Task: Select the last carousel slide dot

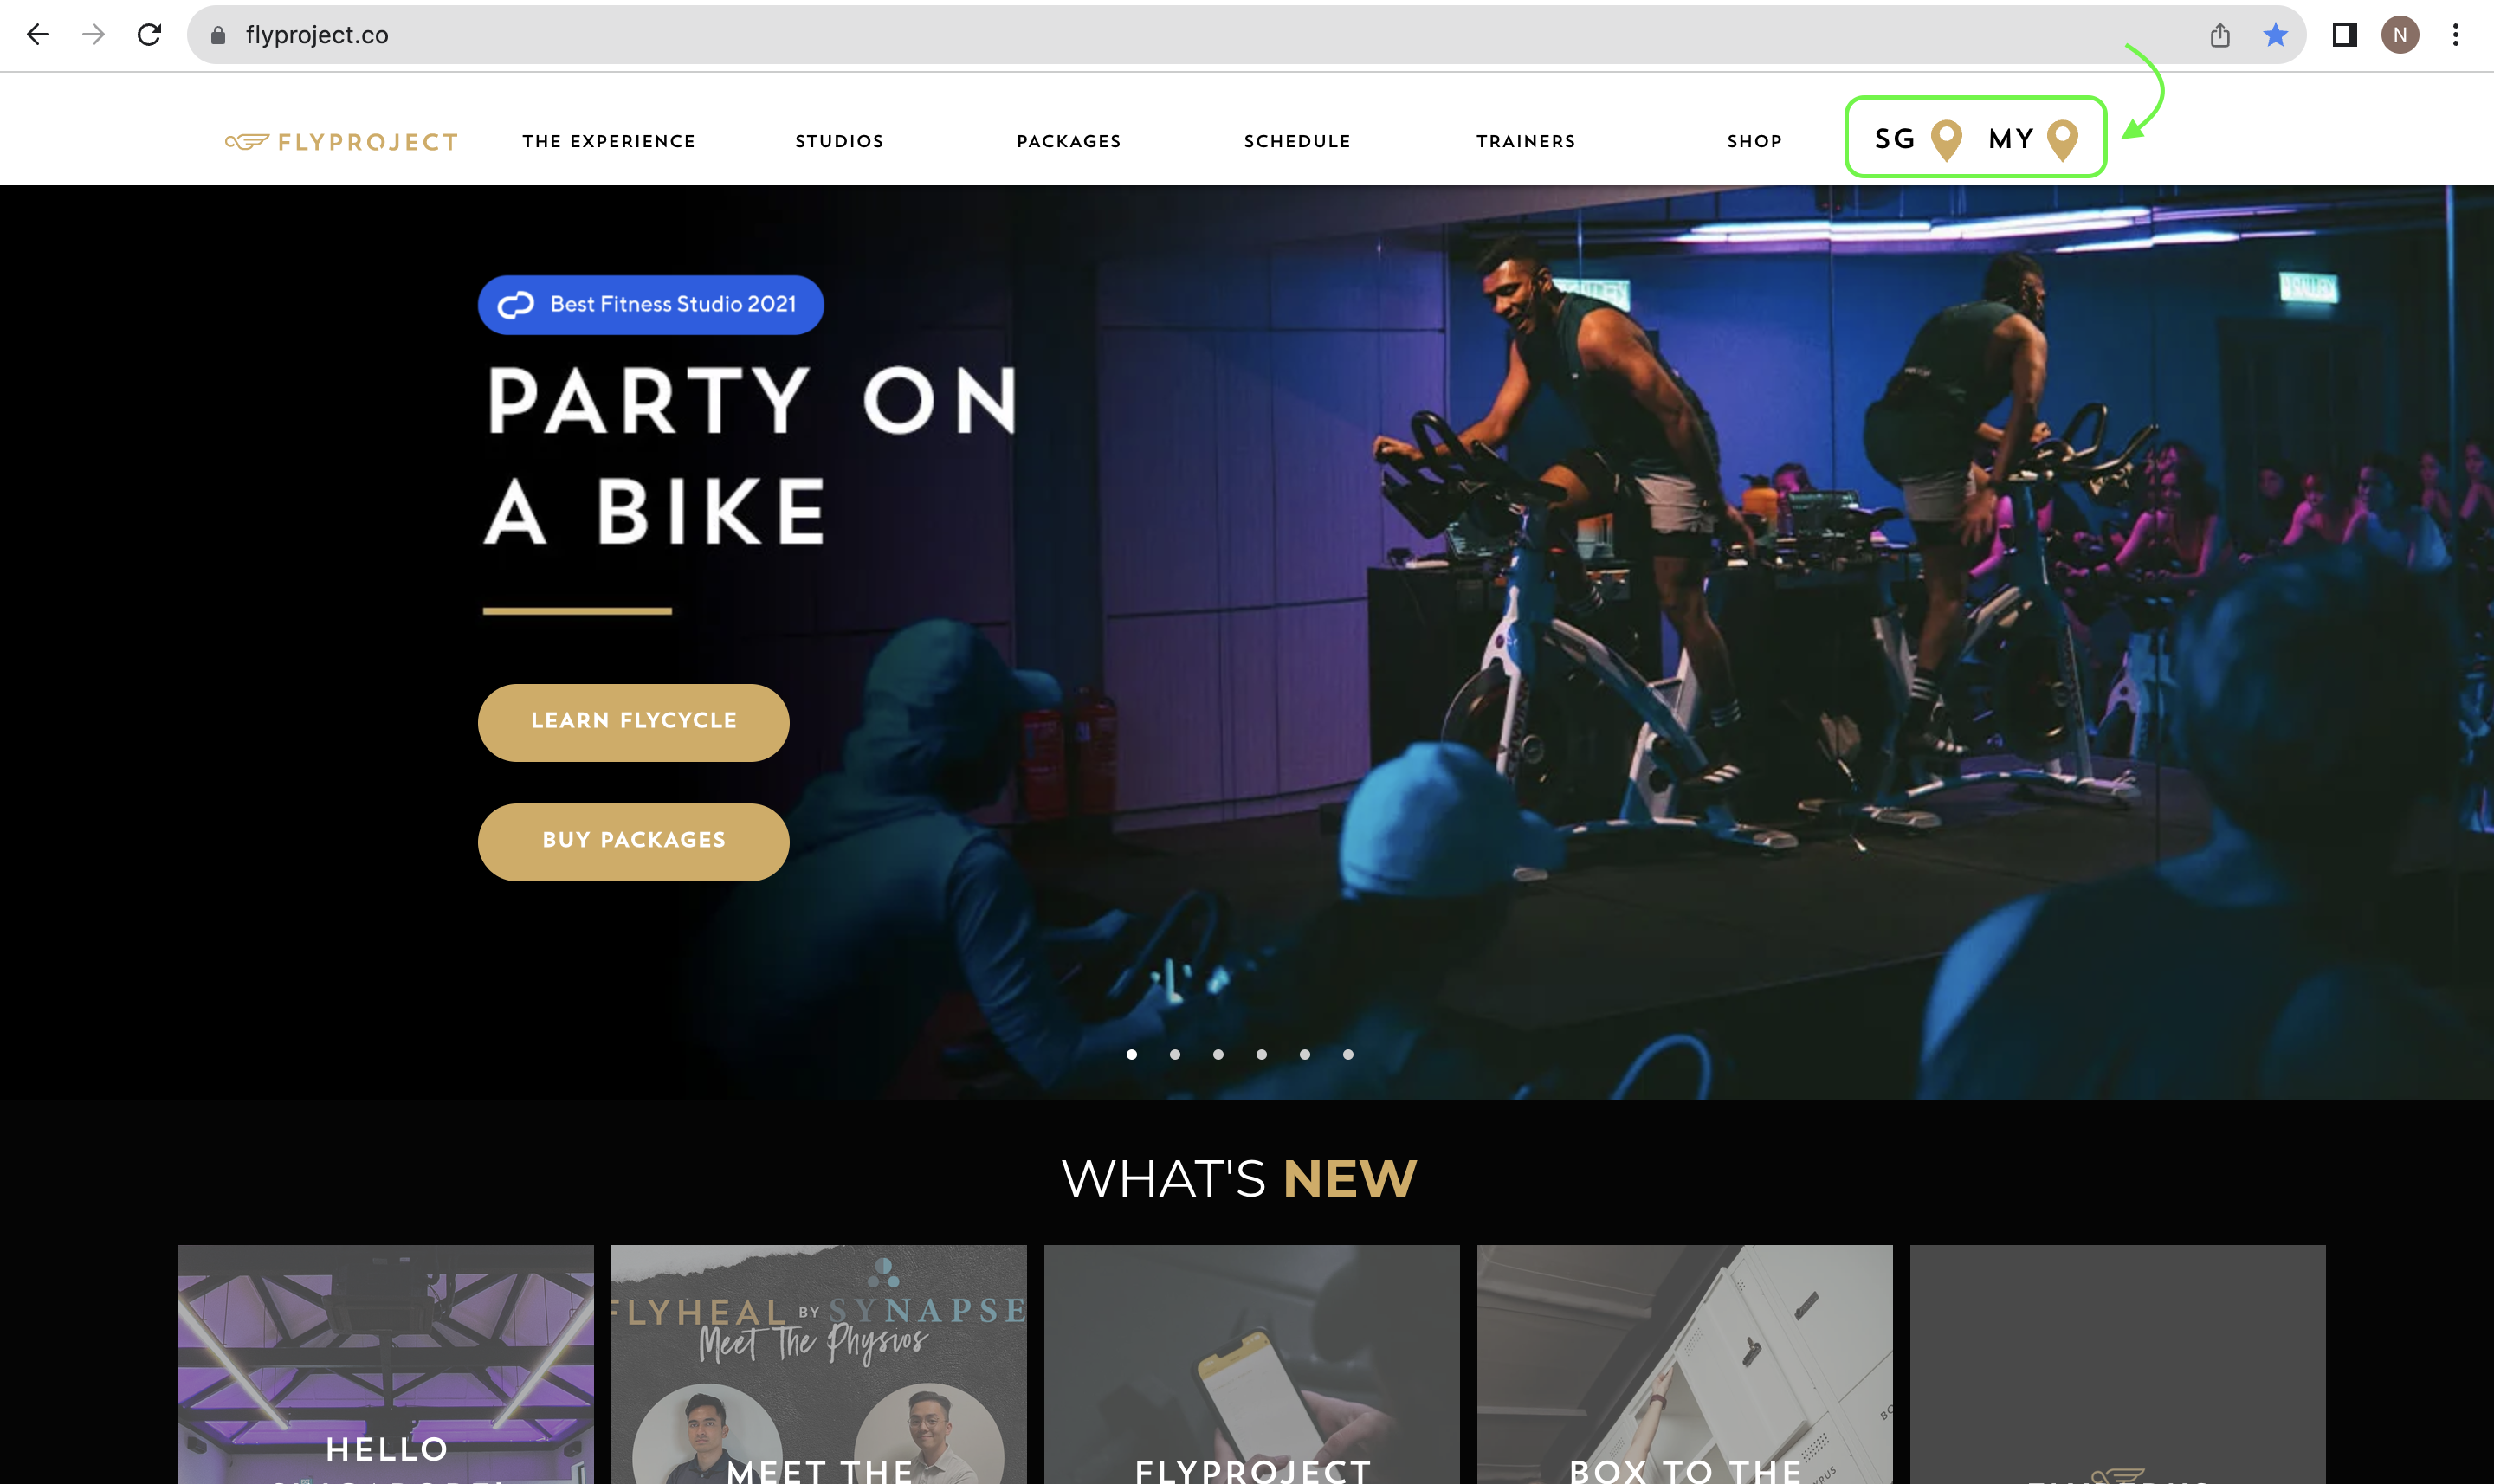Action: tap(1348, 1054)
